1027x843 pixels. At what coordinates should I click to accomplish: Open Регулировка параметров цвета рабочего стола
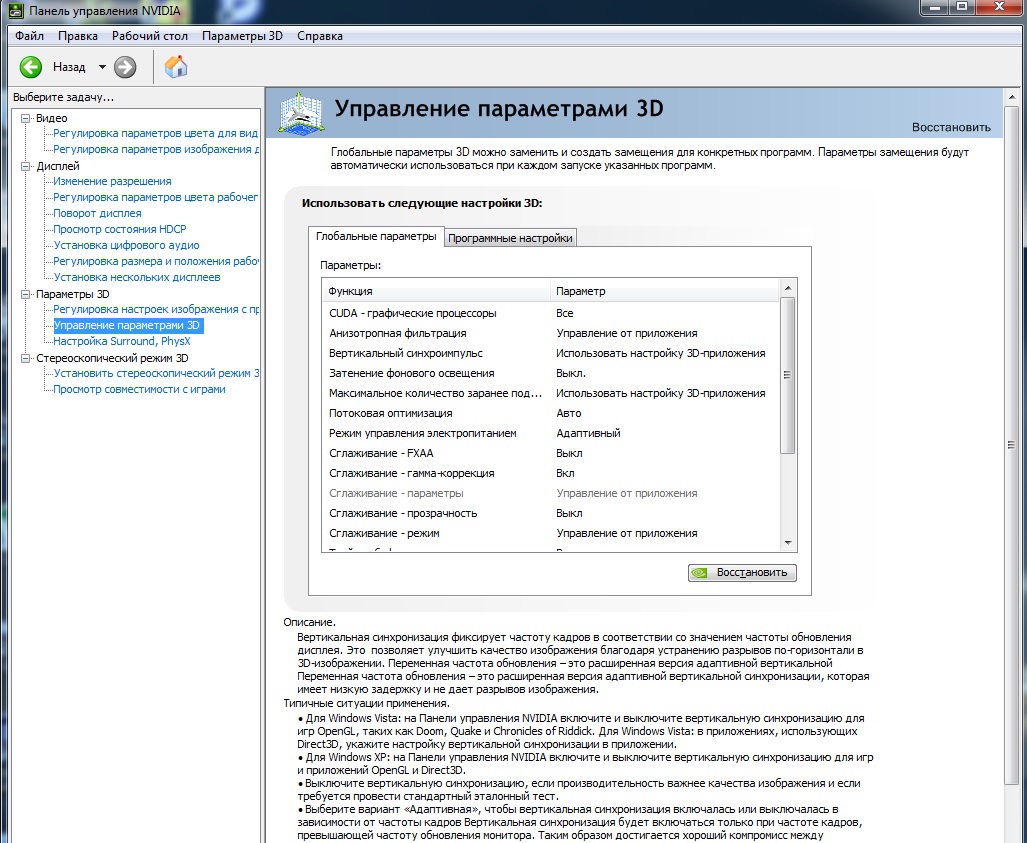coord(155,197)
